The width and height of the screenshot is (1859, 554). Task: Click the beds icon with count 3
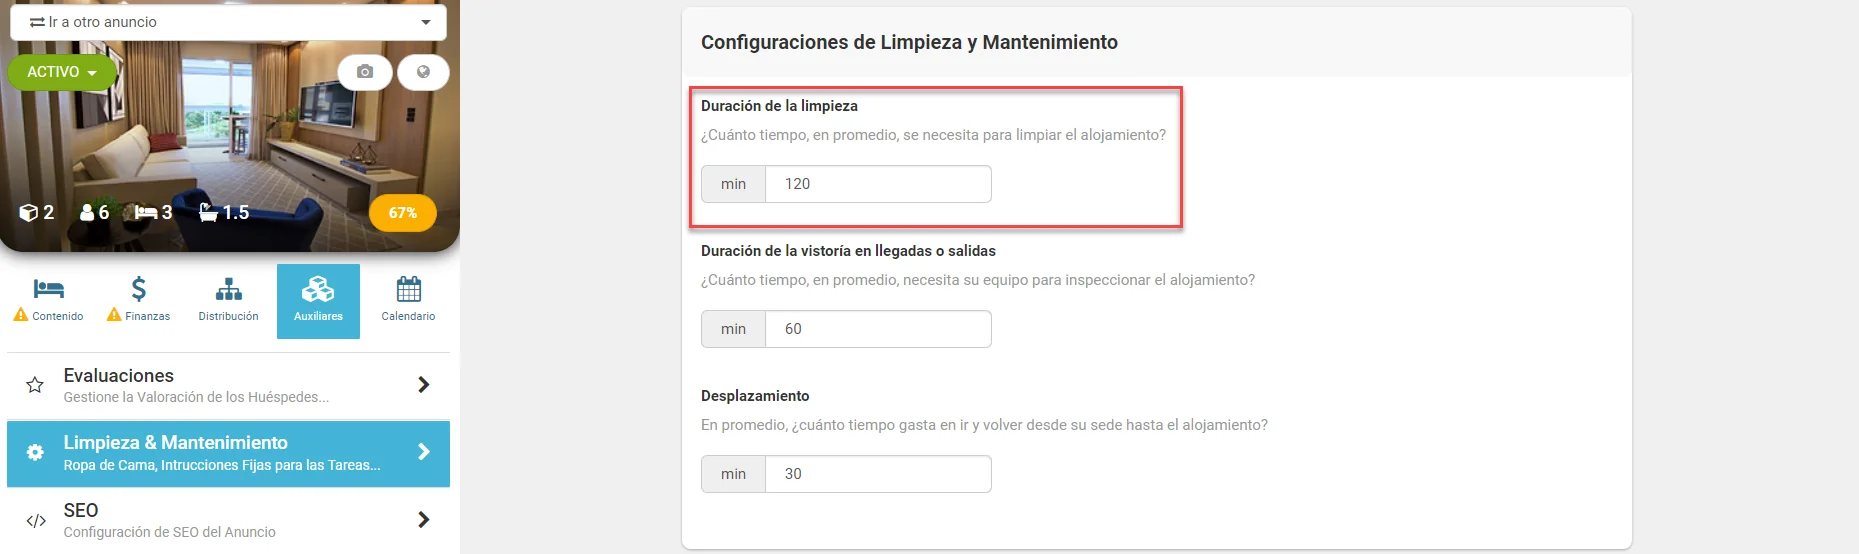146,213
